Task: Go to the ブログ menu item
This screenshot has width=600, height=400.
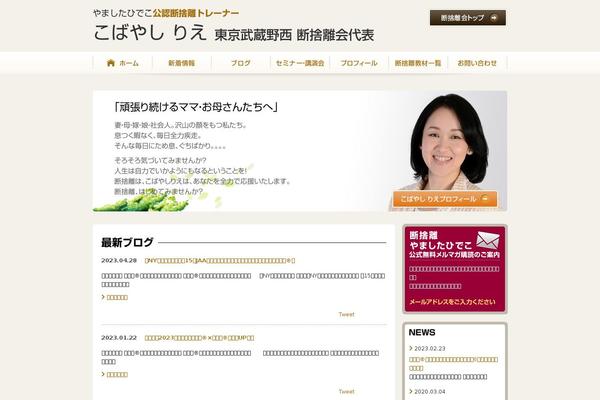Action: [x=241, y=63]
